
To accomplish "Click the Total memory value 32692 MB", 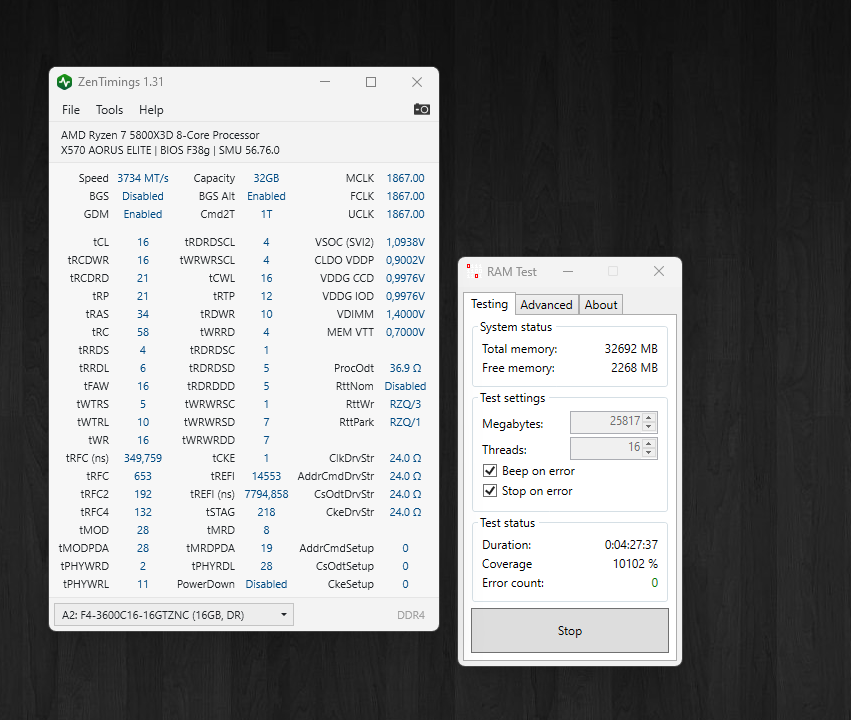I will coord(631,348).
